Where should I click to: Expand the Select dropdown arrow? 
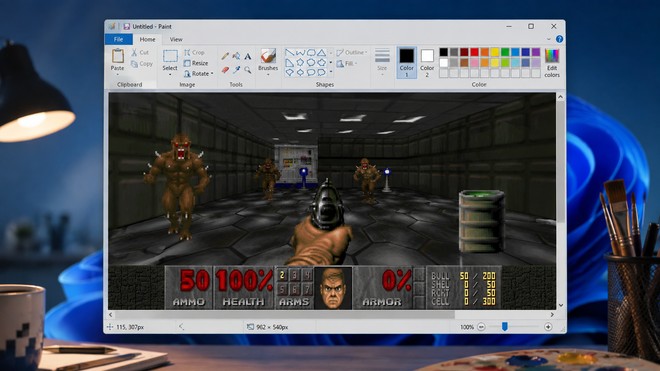[x=170, y=75]
